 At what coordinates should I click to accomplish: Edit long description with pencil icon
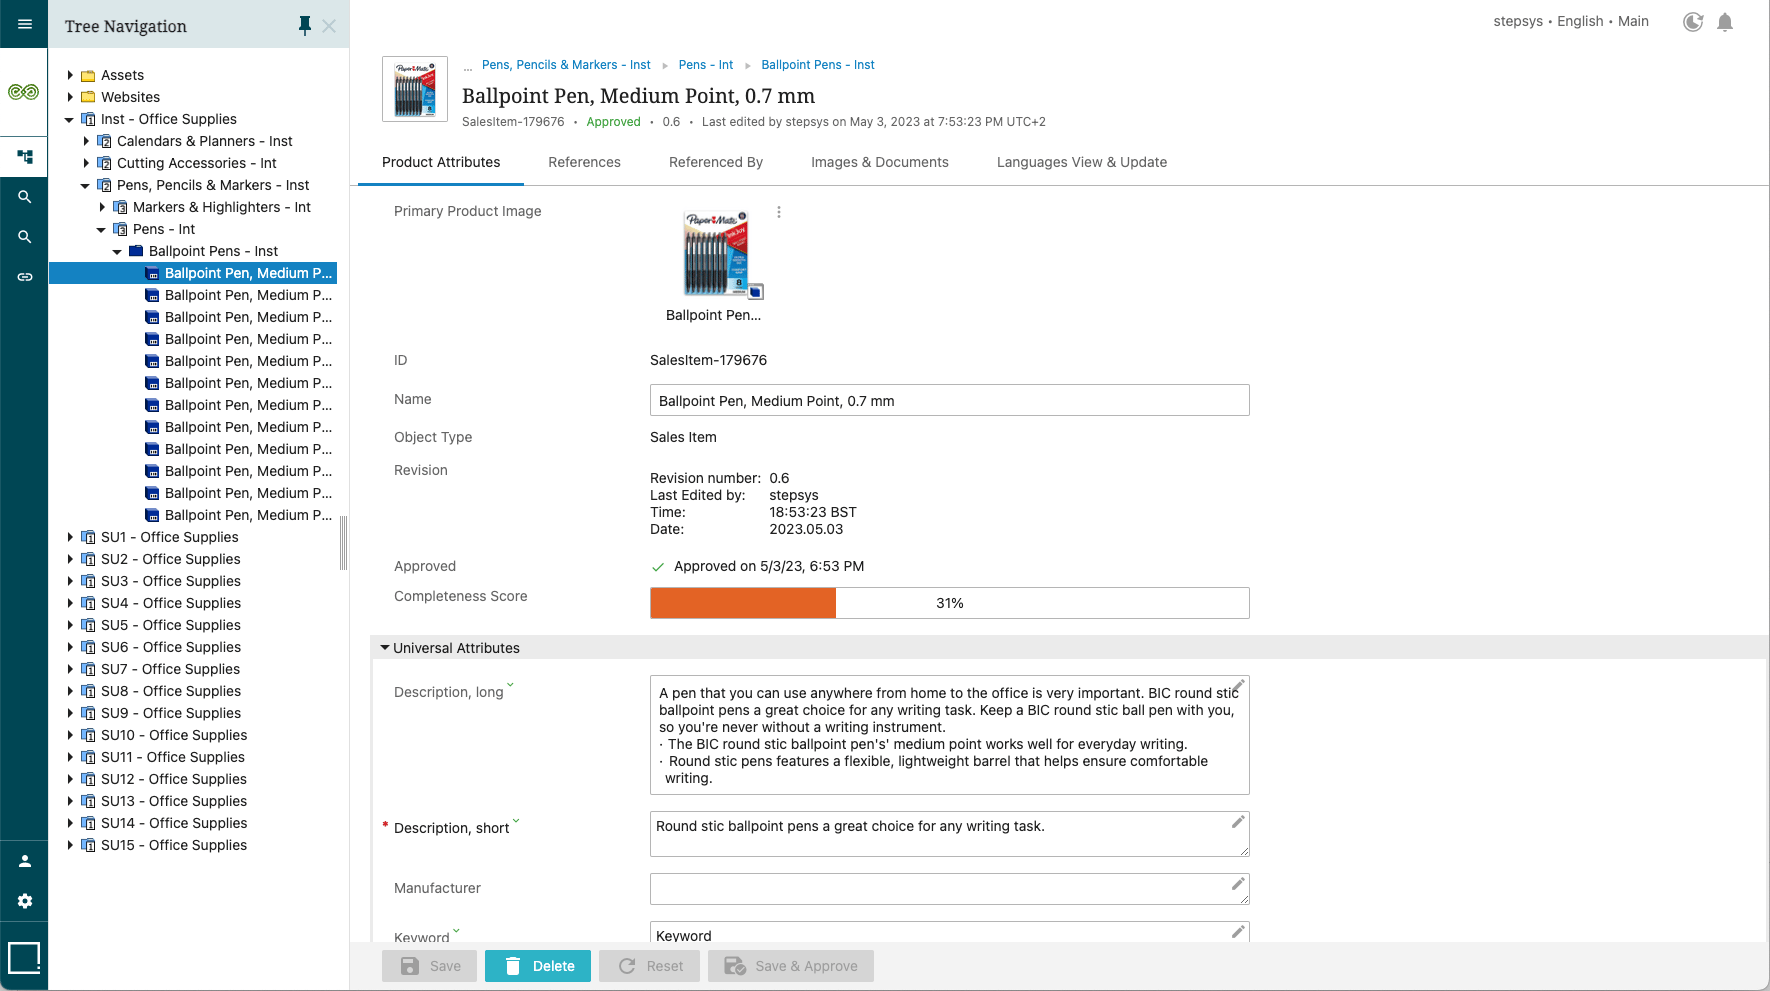(x=1238, y=686)
